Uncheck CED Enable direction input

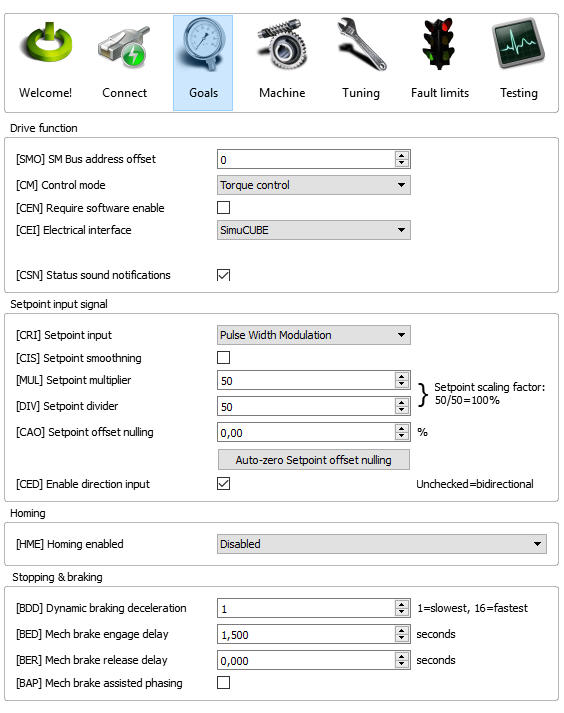click(x=223, y=483)
